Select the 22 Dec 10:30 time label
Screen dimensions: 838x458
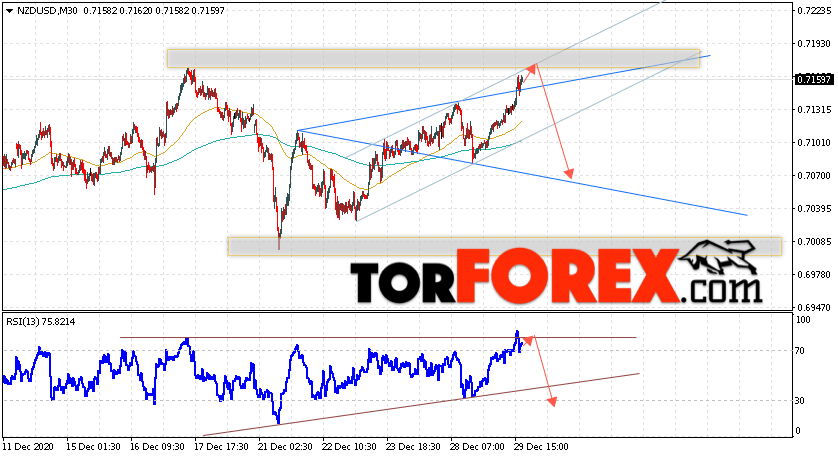(350, 446)
